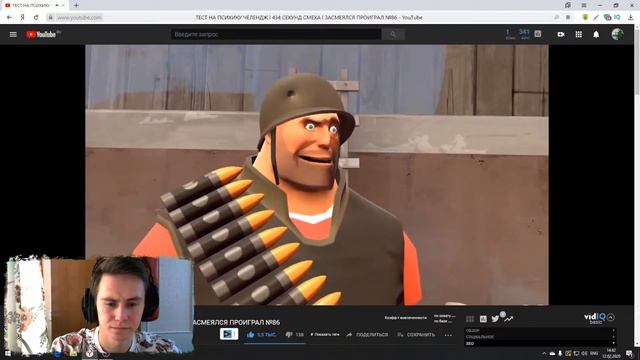
Task: Open the browser menu lines icon
Action: coord(584,5)
